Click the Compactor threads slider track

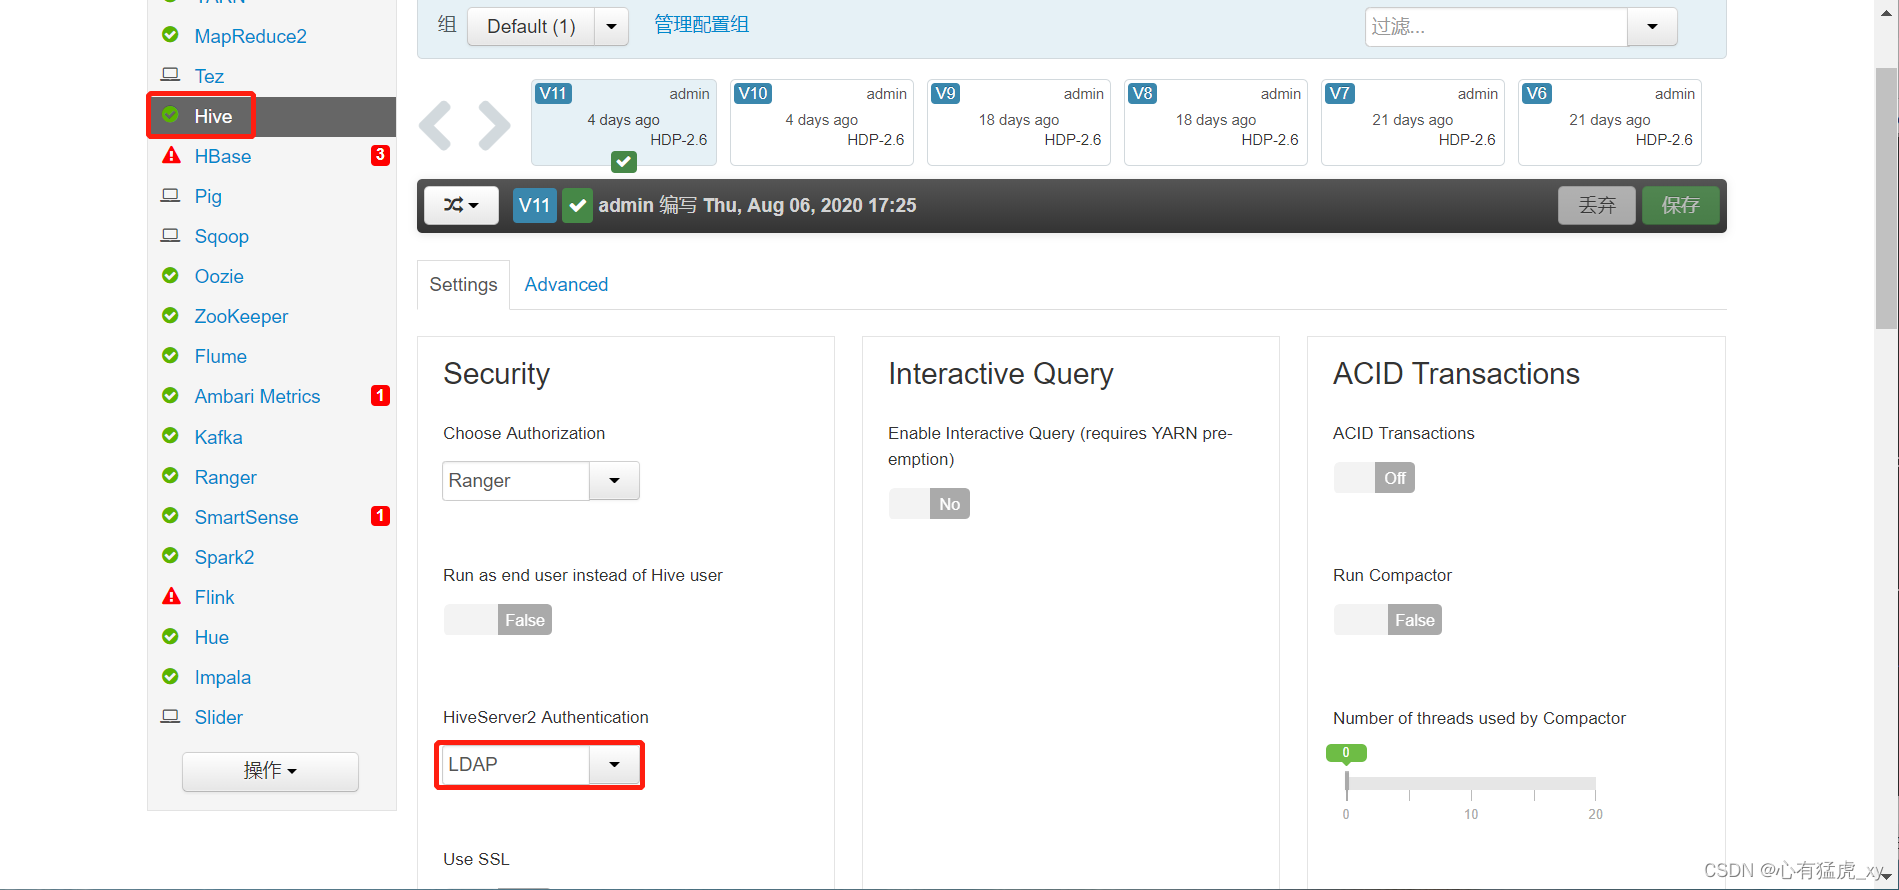point(1471,784)
